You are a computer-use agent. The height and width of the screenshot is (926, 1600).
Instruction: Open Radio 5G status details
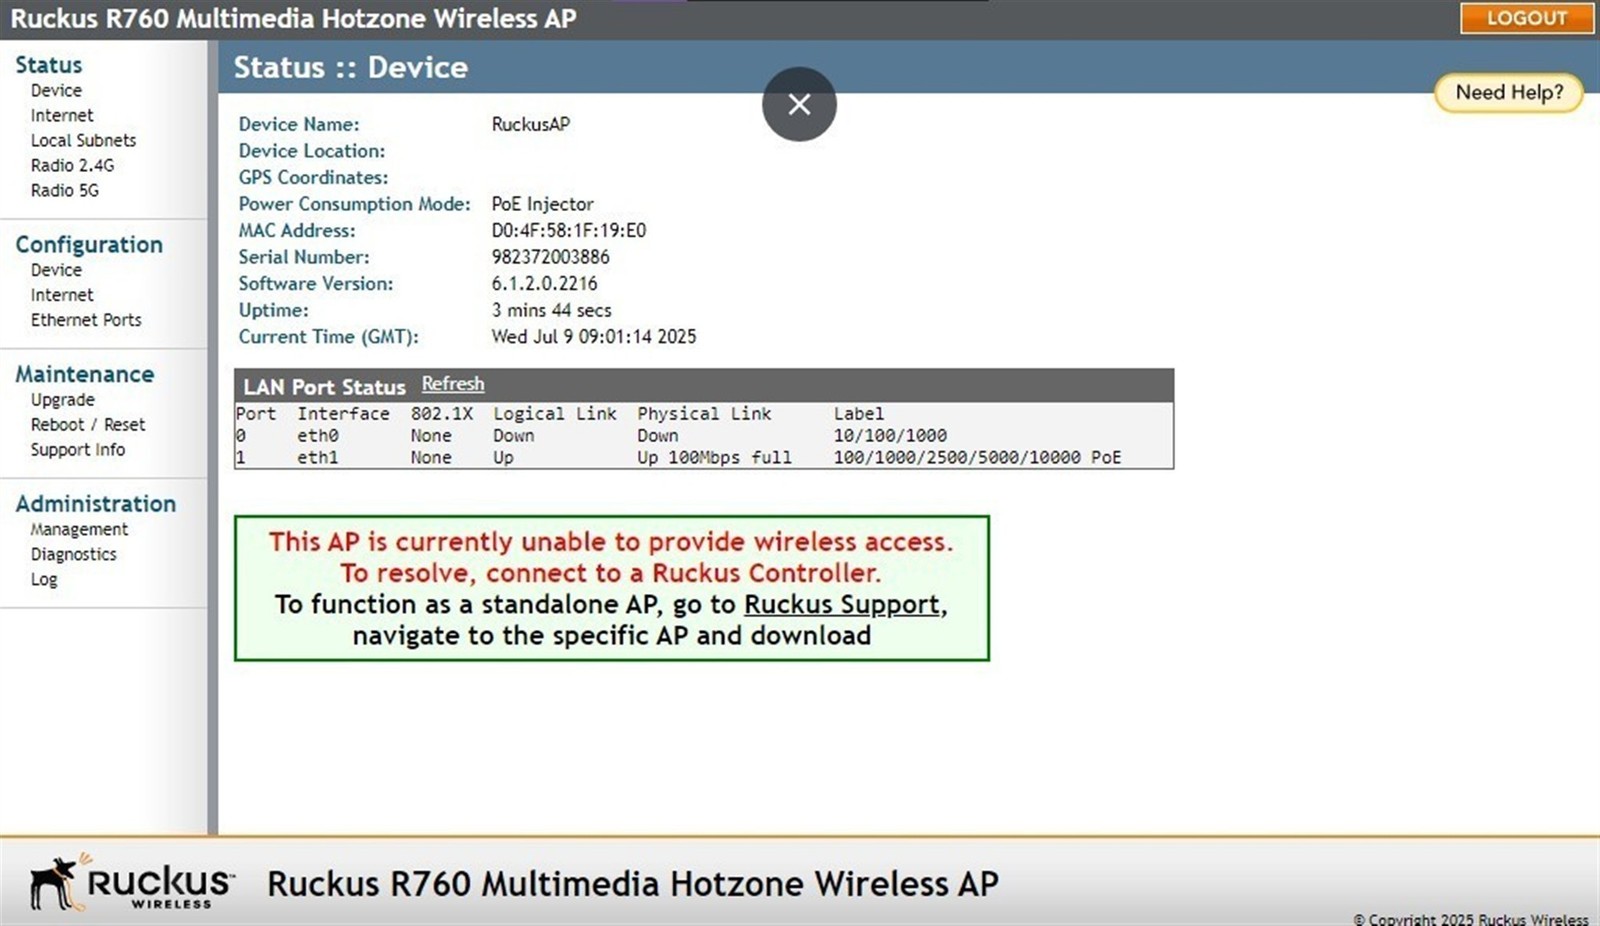pos(63,190)
